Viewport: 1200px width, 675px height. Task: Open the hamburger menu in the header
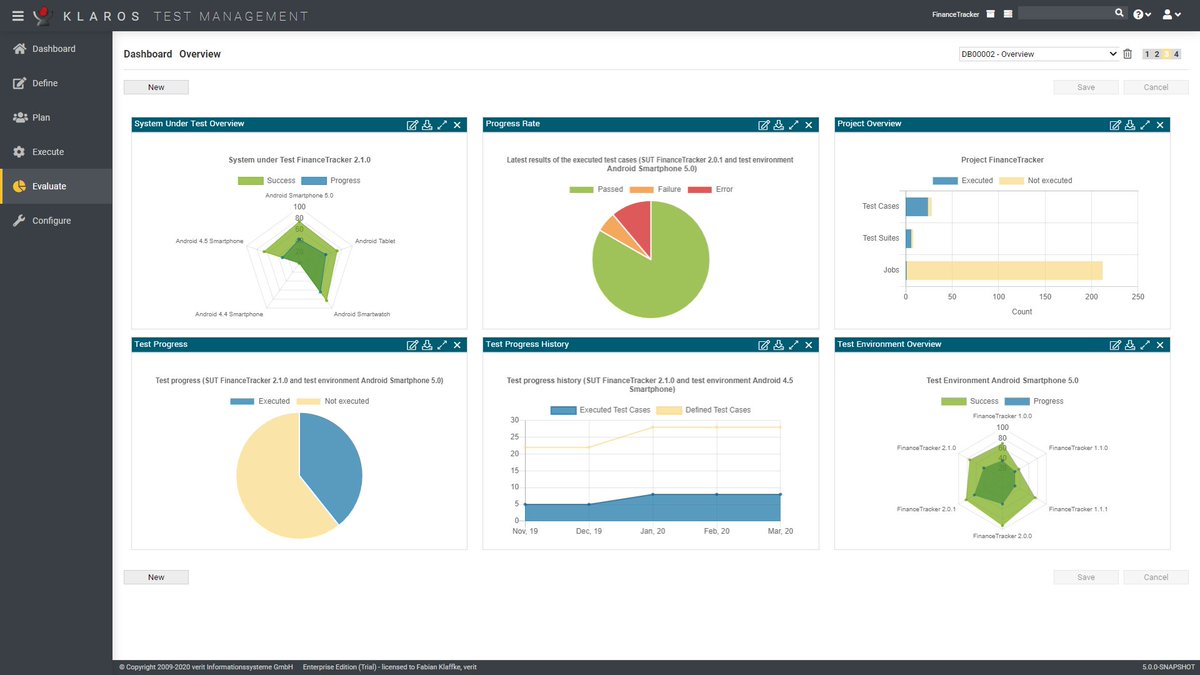click(17, 15)
